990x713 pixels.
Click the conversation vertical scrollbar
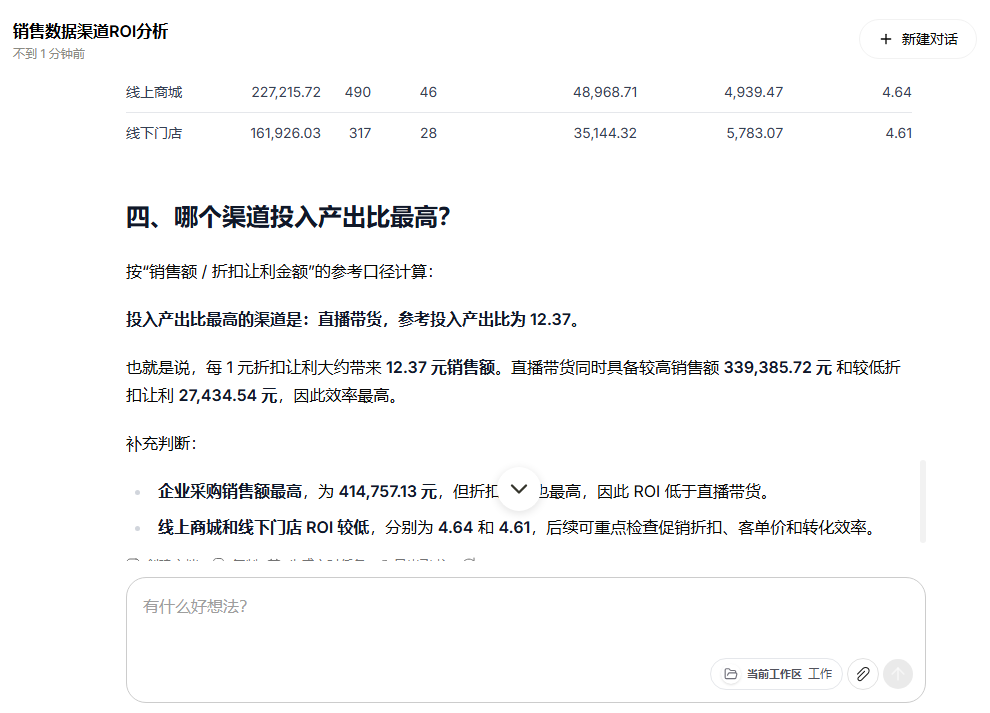pyautogui.click(x=923, y=501)
